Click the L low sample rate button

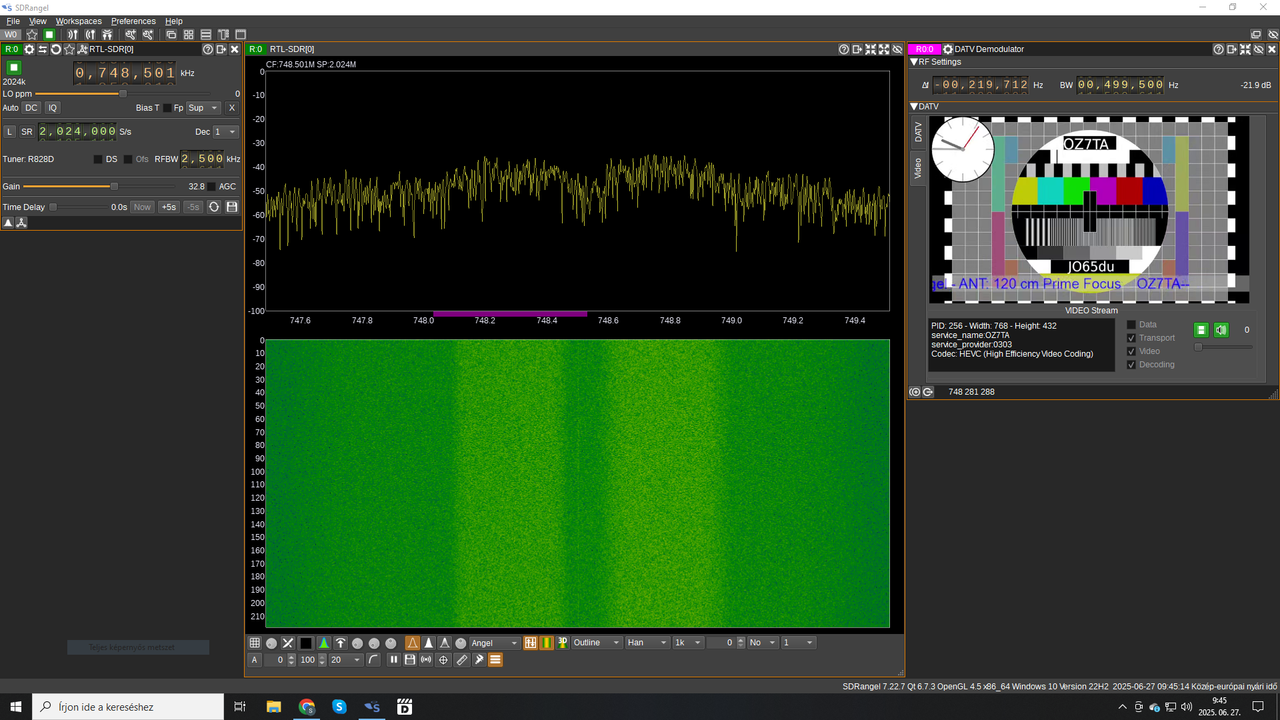click(x=10, y=132)
